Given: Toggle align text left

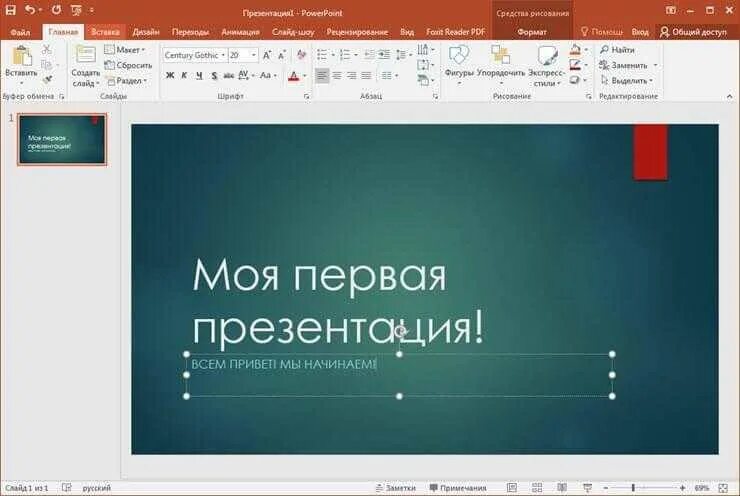Looking at the screenshot, I should [322, 76].
